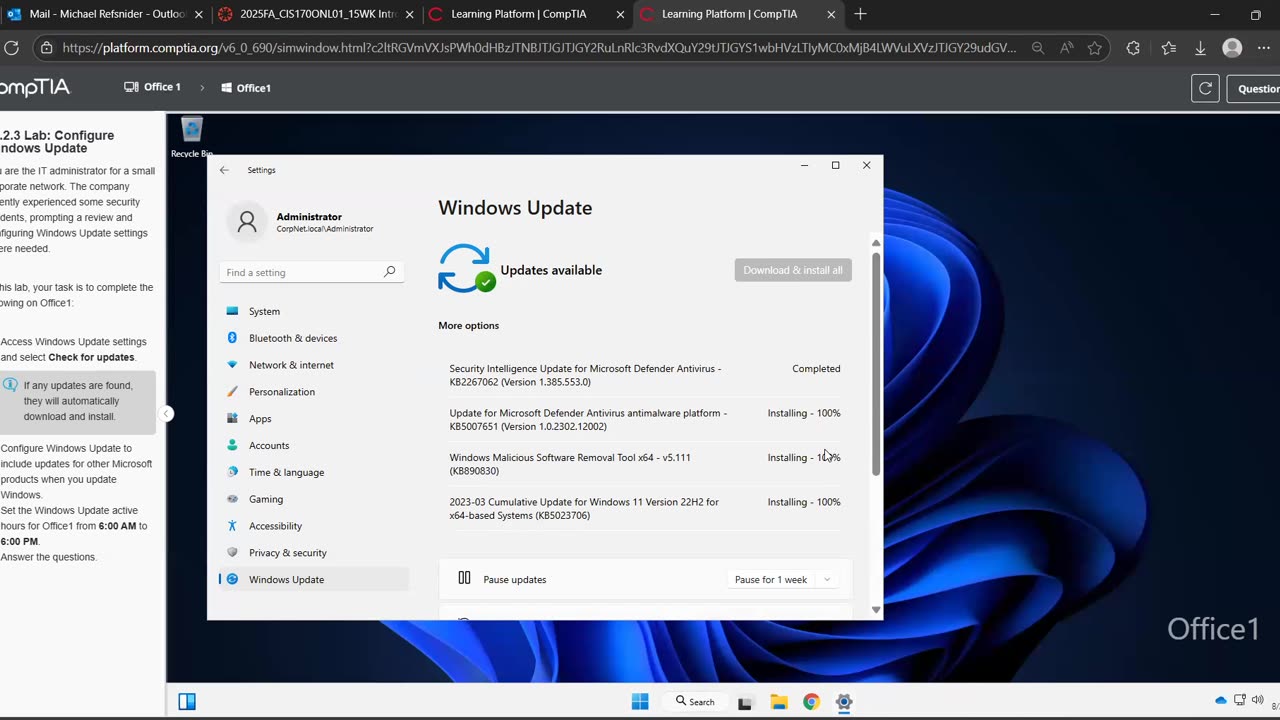Click the browser zoom magnifier icon

point(1038,48)
